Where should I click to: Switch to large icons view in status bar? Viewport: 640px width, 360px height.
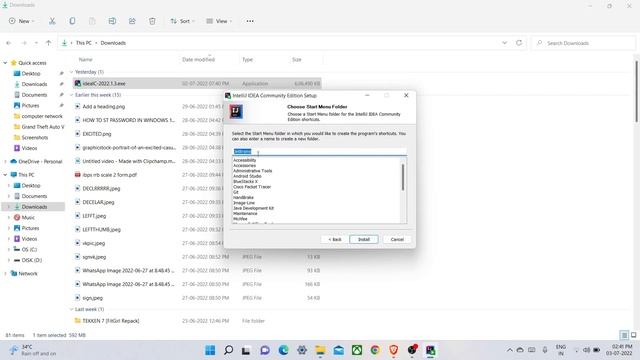coord(633,335)
